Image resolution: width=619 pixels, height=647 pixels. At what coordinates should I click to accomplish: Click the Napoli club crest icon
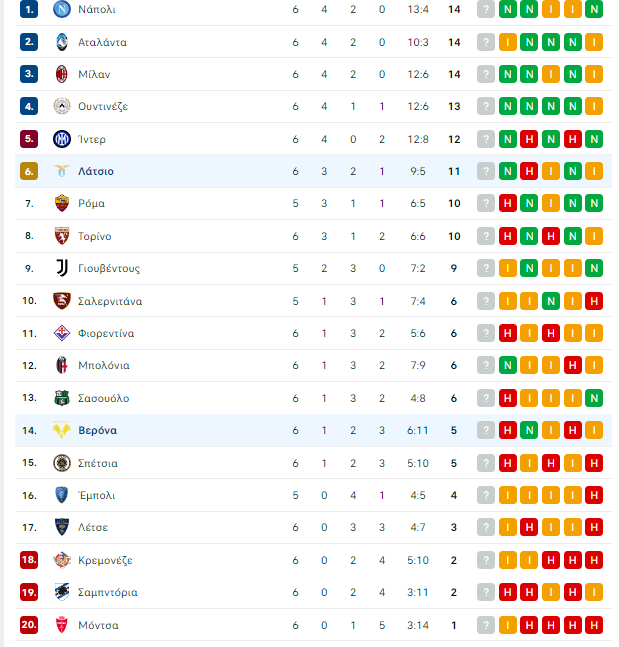[61, 9]
